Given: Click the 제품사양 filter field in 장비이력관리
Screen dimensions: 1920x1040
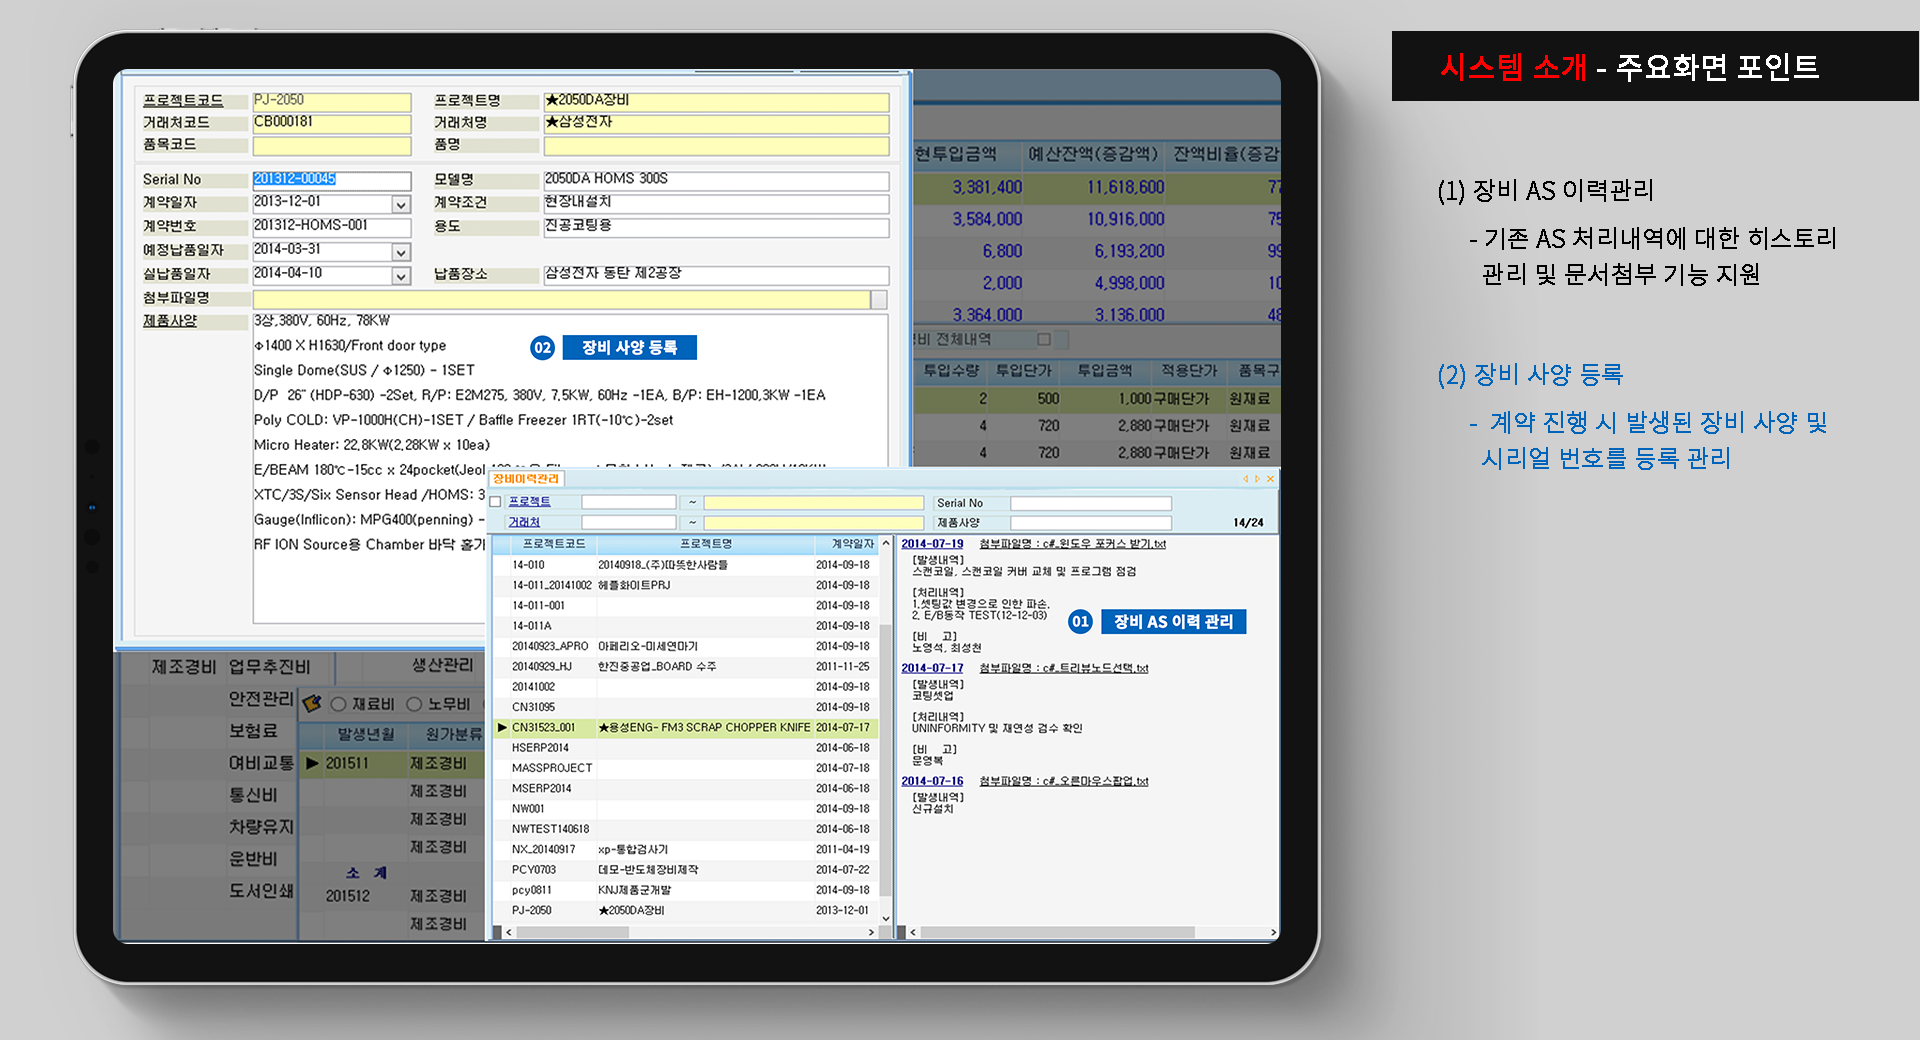Looking at the screenshot, I should pyautogui.click(x=1090, y=522).
